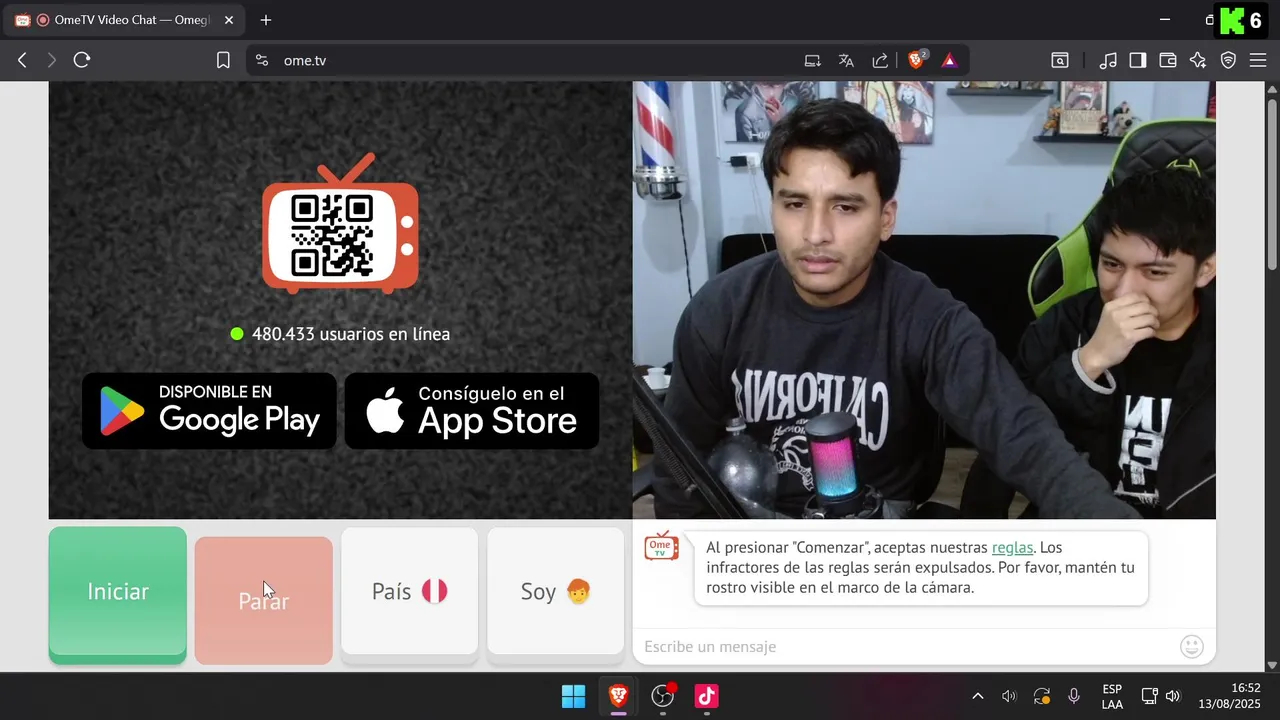Click Brave icon in taskbar
Image resolution: width=1280 pixels, height=720 pixels.
pyautogui.click(x=619, y=696)
